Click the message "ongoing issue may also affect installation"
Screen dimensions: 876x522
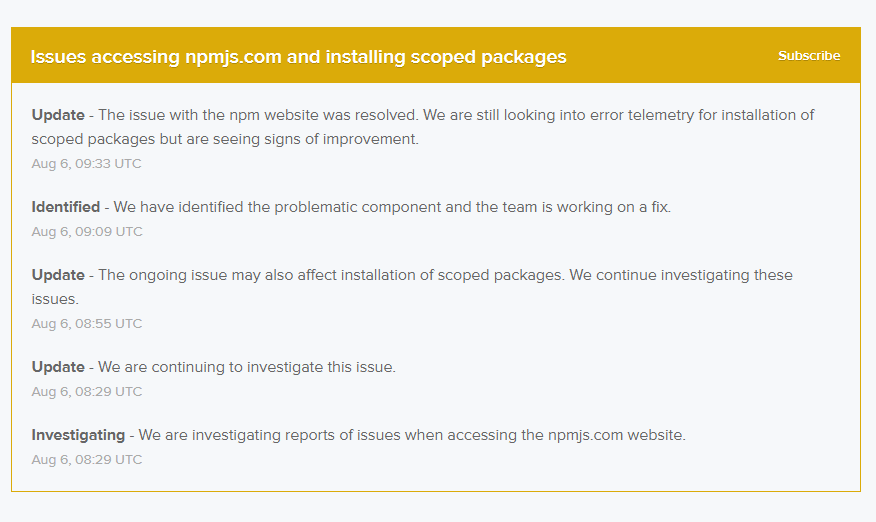point(275,276)
